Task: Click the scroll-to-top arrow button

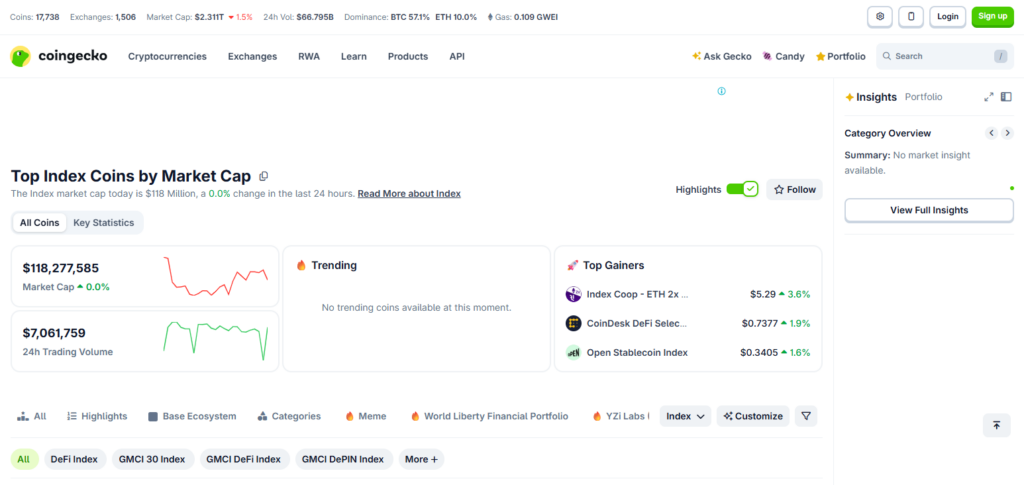Action: pyautogui.click(x=997, y=426)
